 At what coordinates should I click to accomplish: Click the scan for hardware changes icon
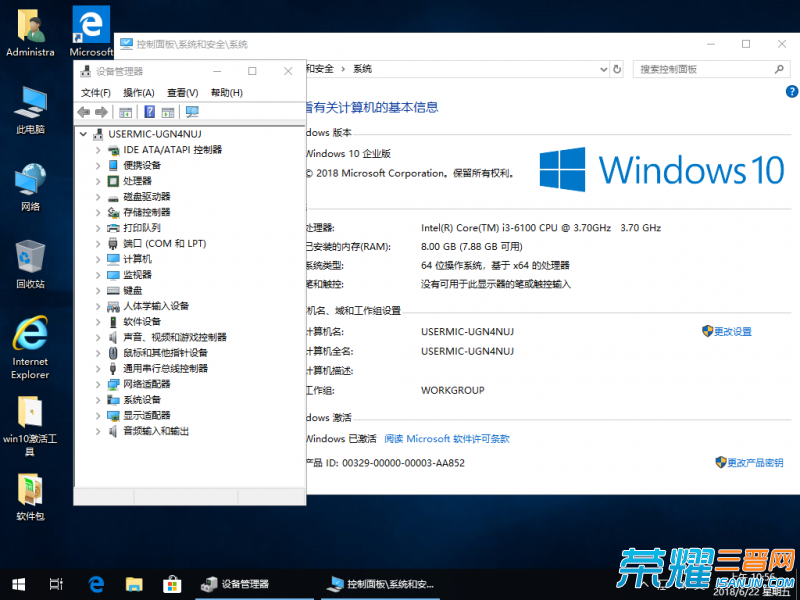pyautogui.click(x=192, y=112)
